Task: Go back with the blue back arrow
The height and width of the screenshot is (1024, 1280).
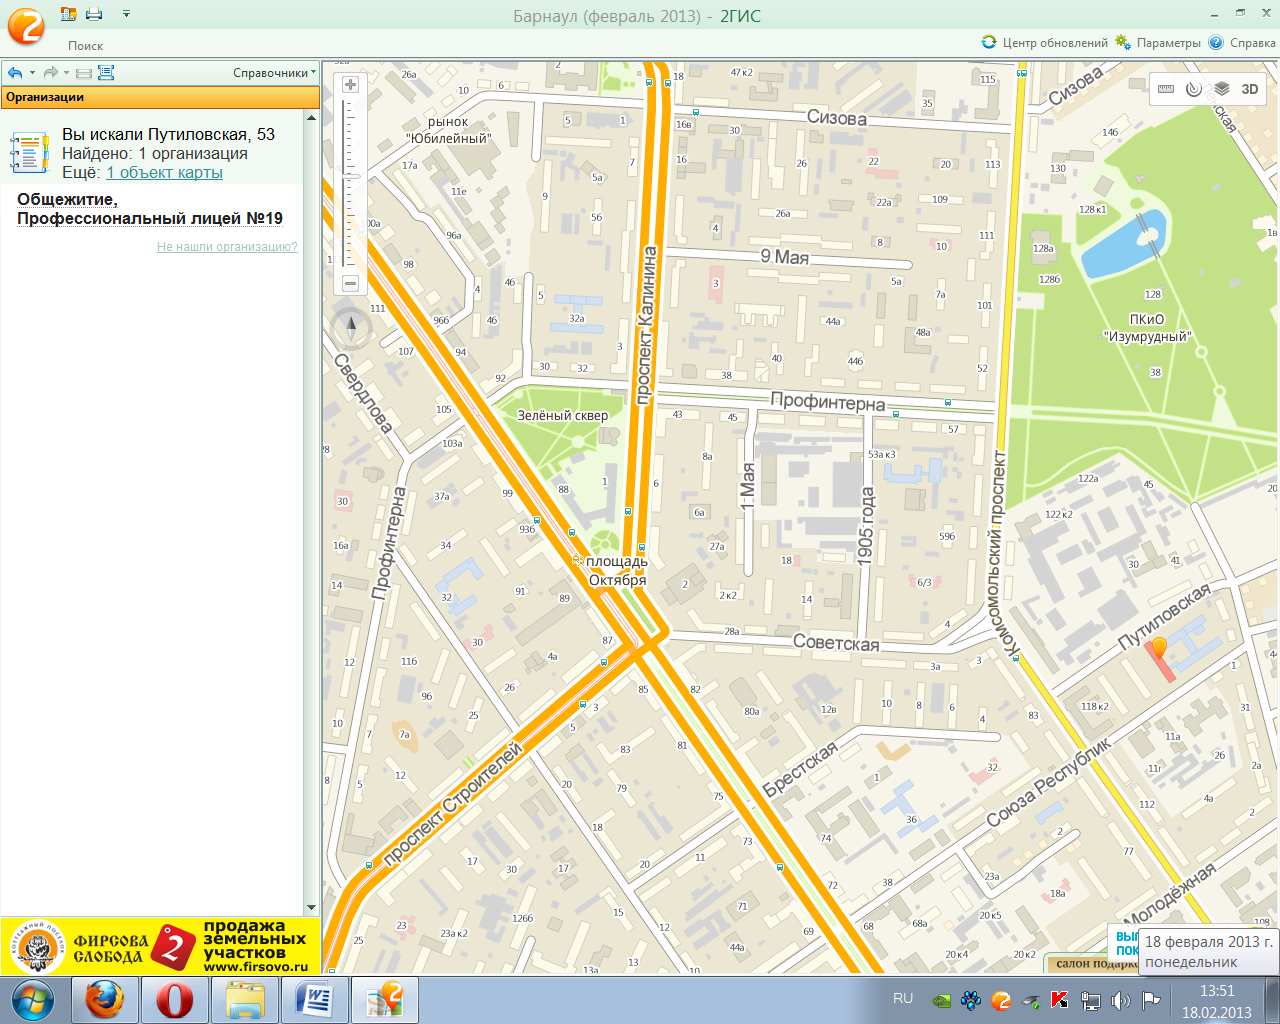Action: point(15,73)
